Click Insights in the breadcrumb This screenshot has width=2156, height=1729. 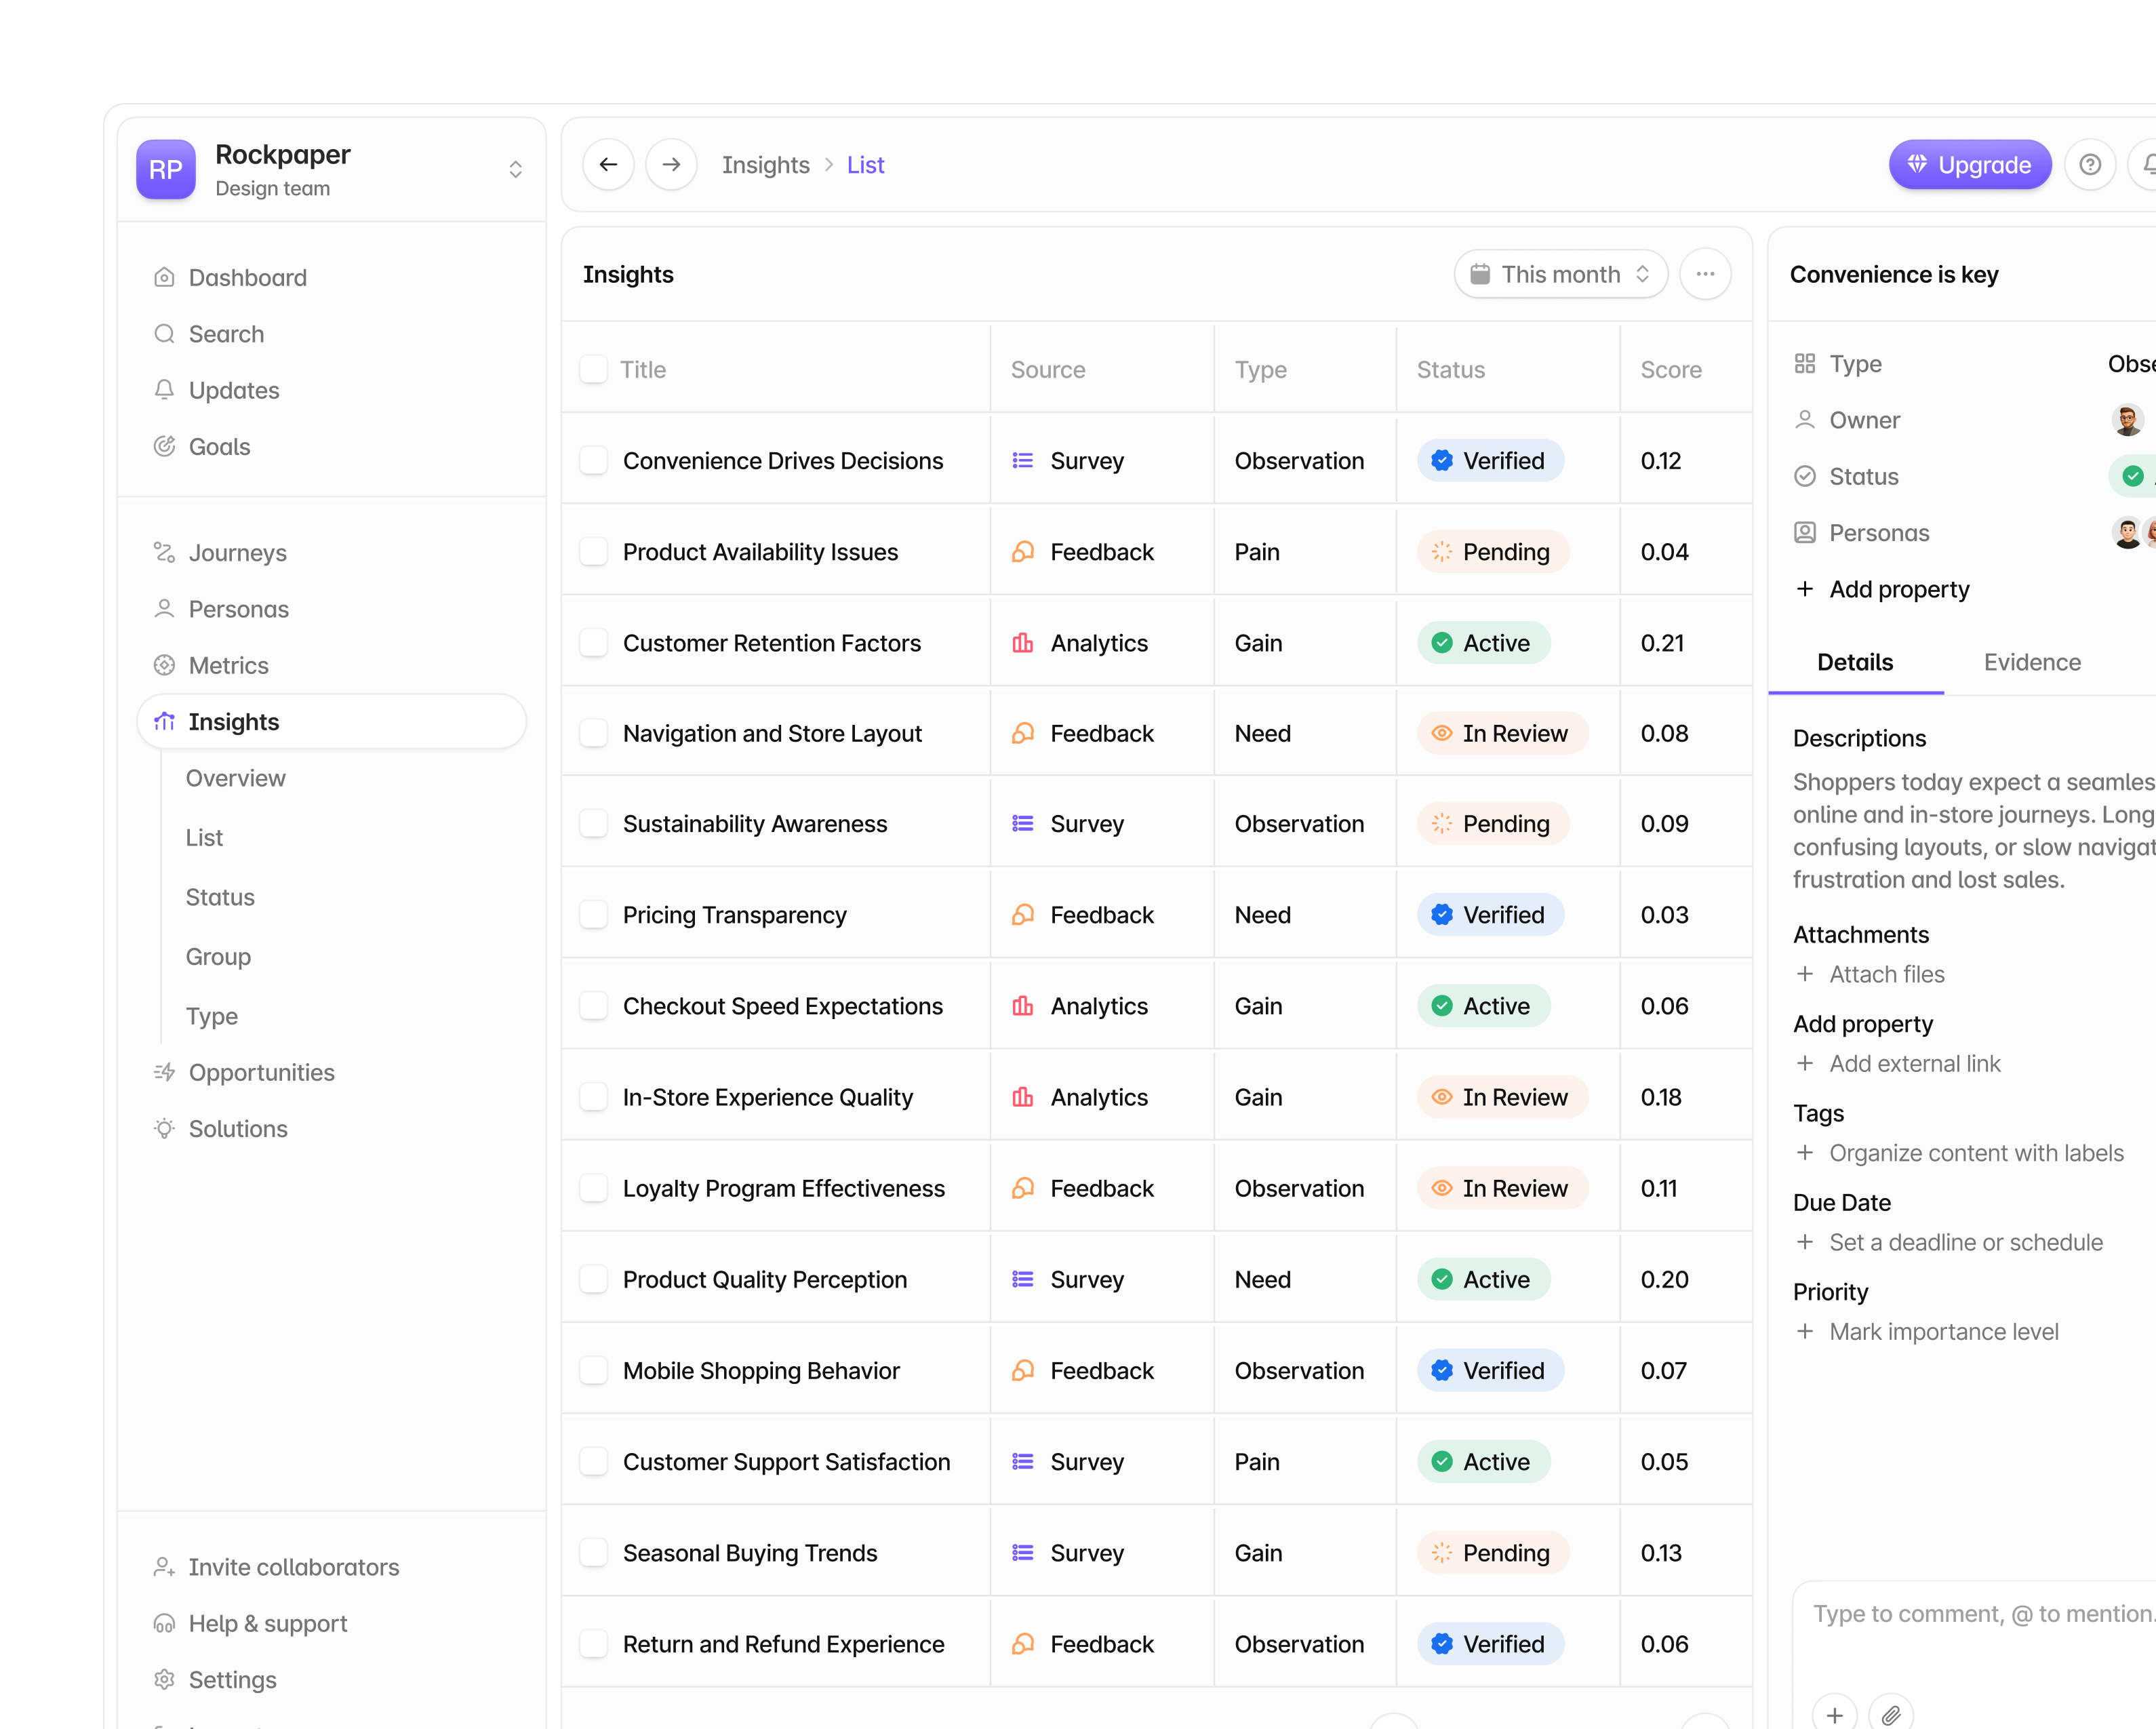tap(765, 165)
